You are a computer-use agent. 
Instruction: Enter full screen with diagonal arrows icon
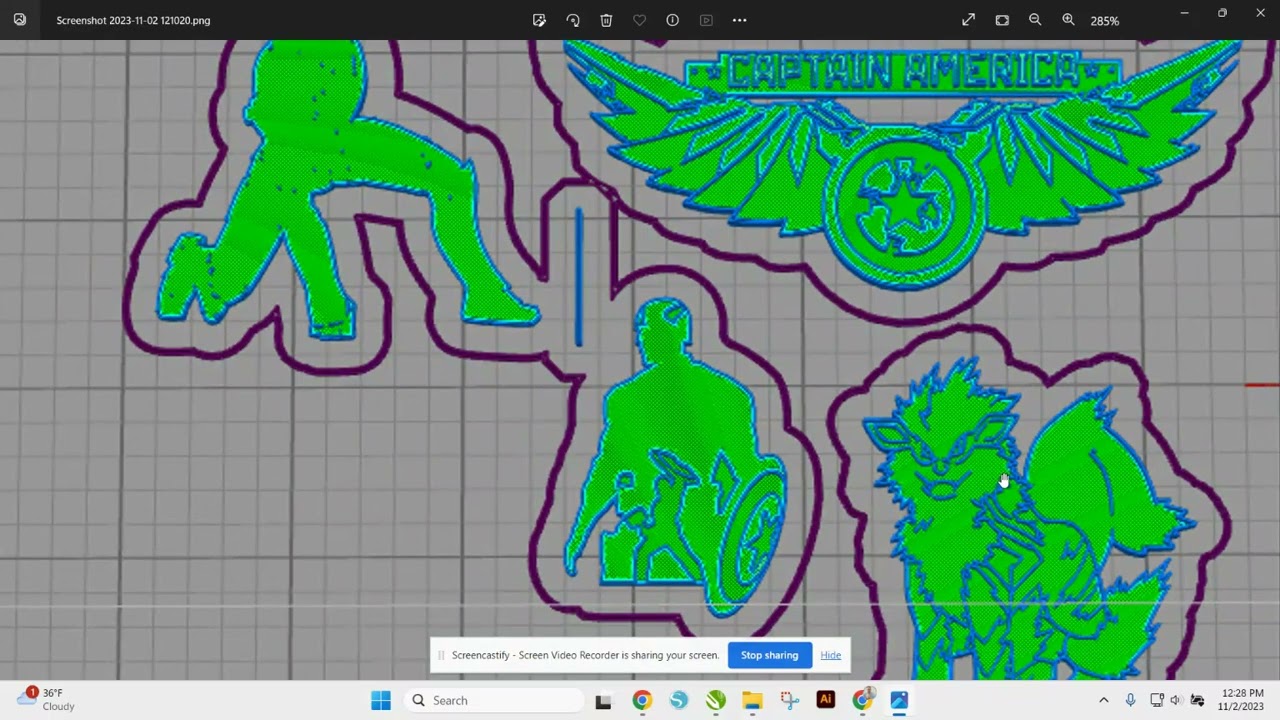point(968,20)
